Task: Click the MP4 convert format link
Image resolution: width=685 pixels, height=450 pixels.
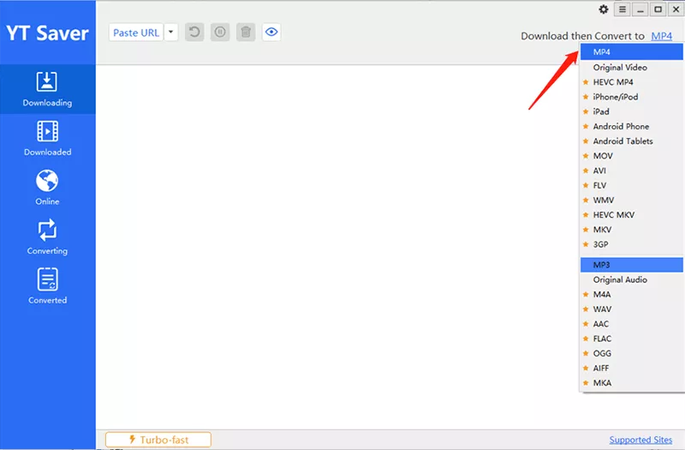Action: click(662, 36)
